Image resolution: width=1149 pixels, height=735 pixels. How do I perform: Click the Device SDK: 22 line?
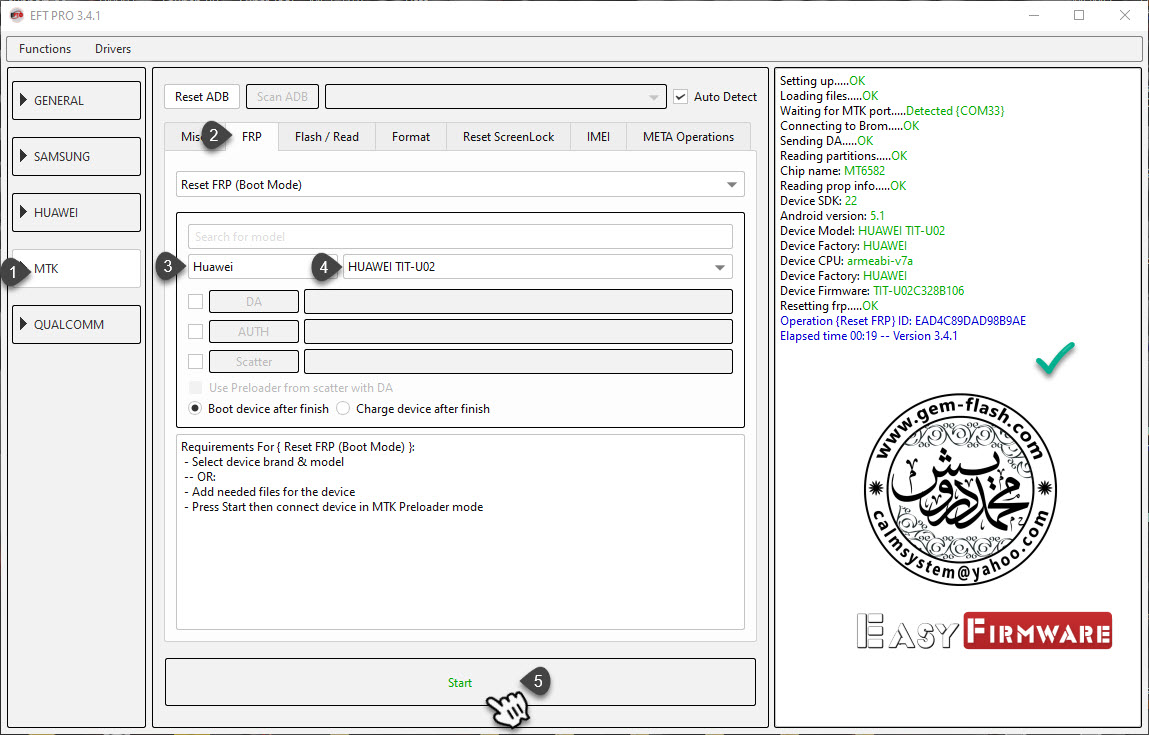tap(819, 201)
